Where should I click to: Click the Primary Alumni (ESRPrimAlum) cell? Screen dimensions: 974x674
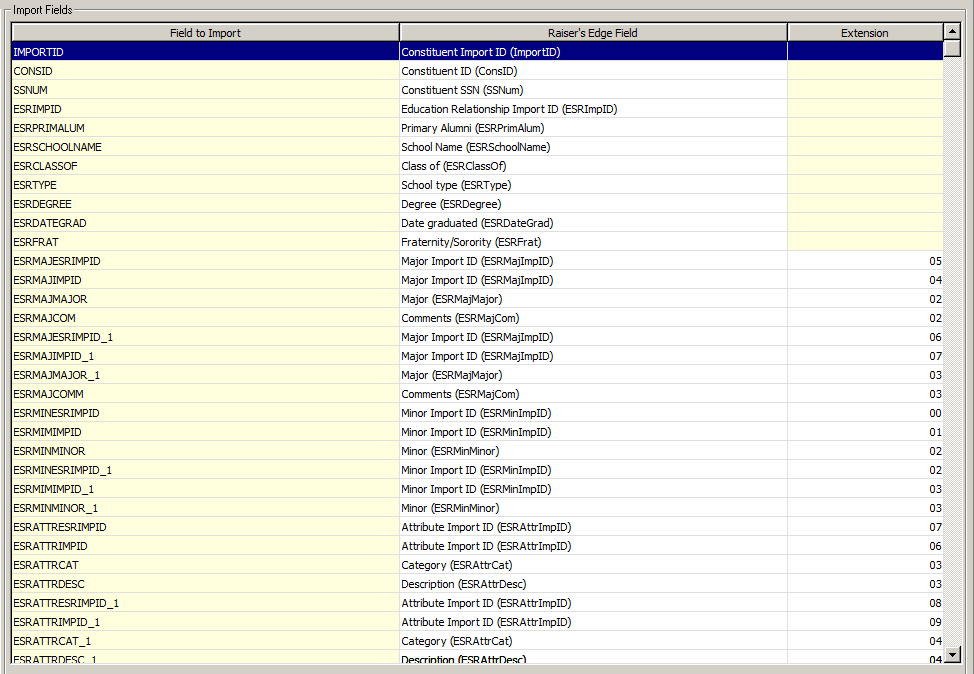pos(593,128)
